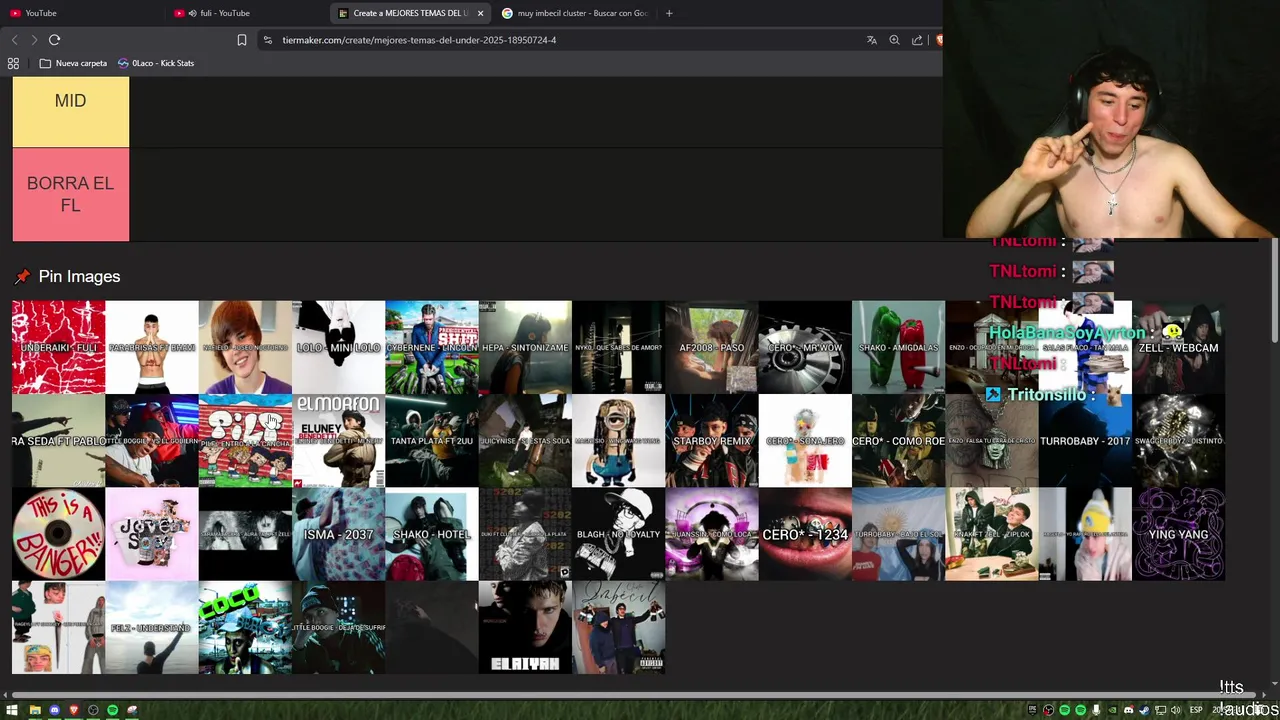The height and width of the screenshot is (720, 1280).
Task: Select the minion WING WANG WONG thumbnail
Action: [618, 441]
